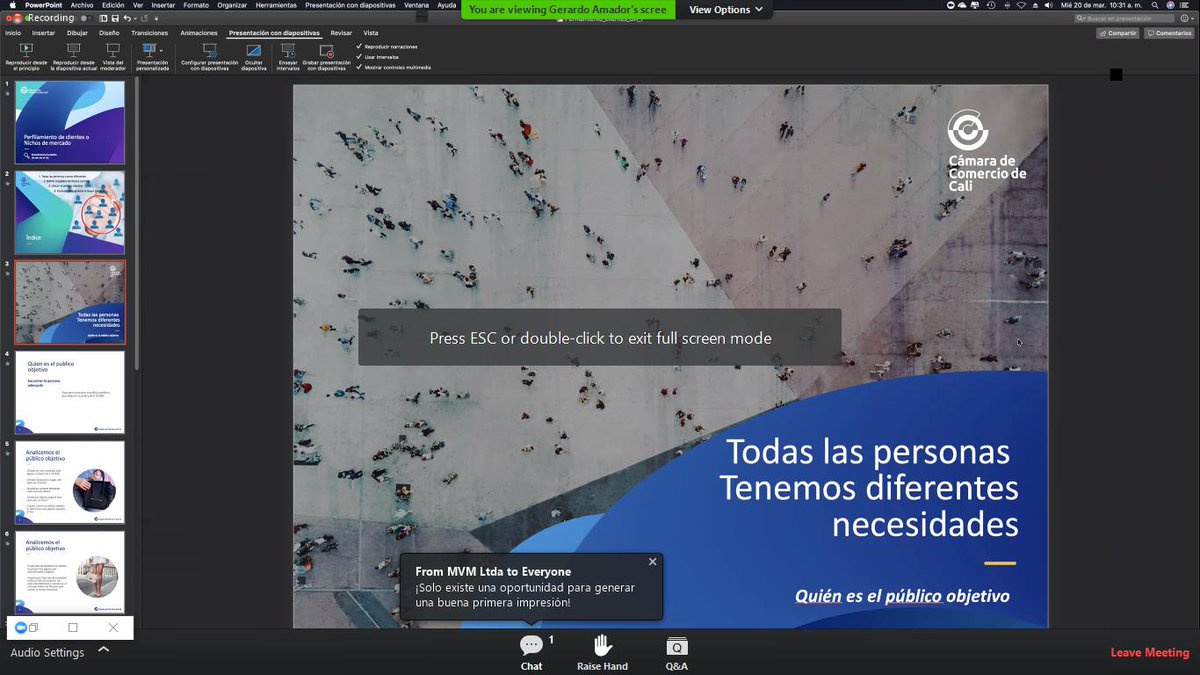The image size is (1200, 675).
Task: Click the Comentarios button
Action: coord(1170,33)
